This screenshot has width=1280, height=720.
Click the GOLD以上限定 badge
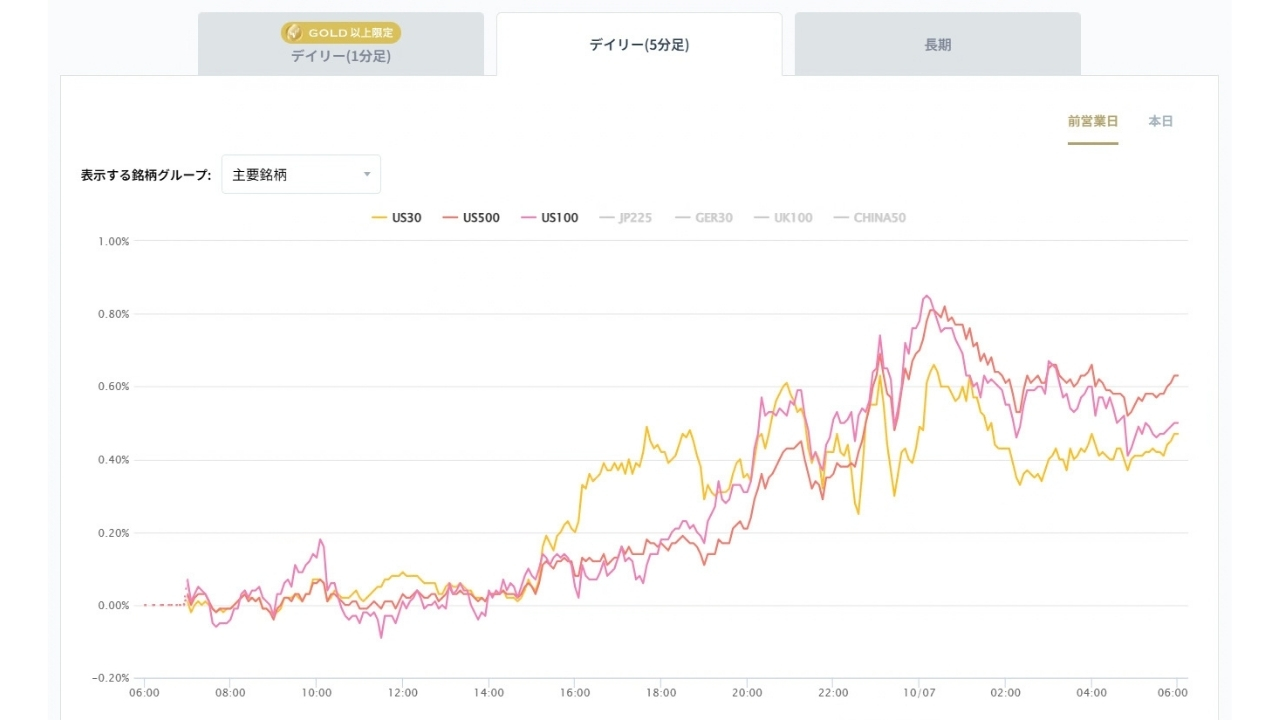pos(341,33)
